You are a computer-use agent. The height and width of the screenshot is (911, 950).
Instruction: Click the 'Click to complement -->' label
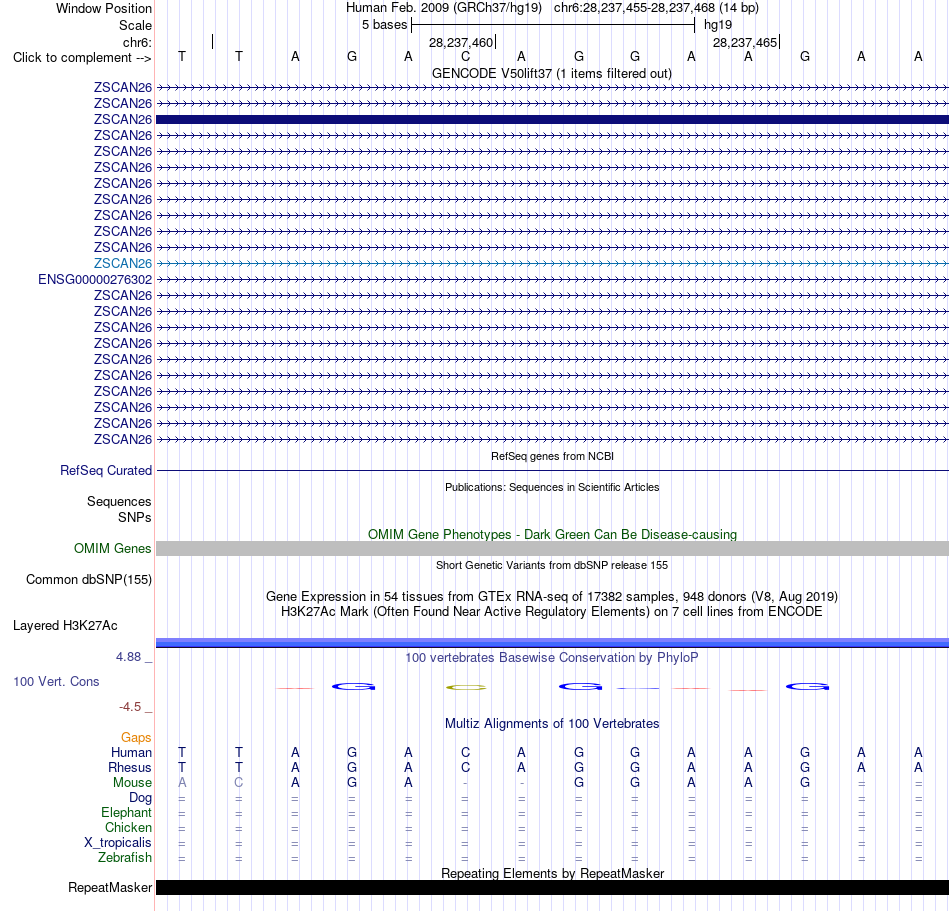82,58
